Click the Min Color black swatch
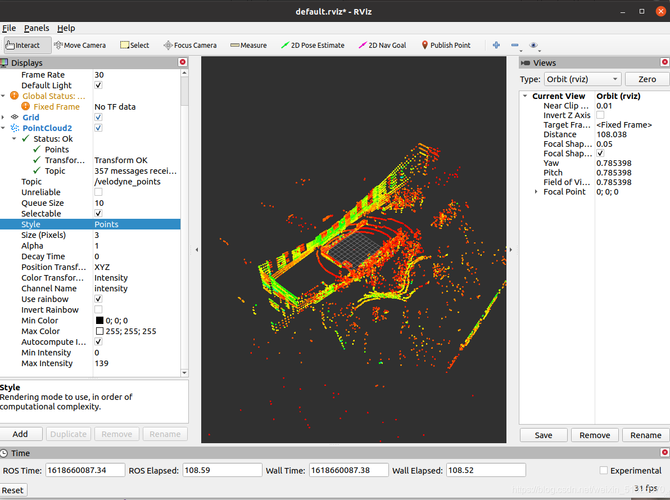Viewport: 670px width, 500px height. pyautogui.click(x=100, y=320)
